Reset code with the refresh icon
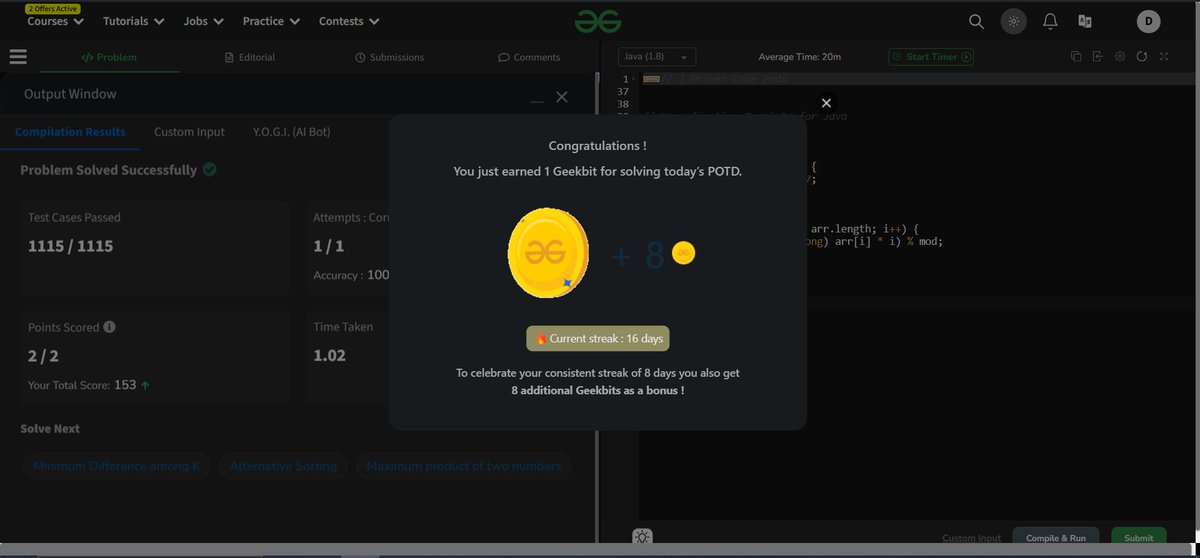1200x558 pixels. pos(1141,57)
